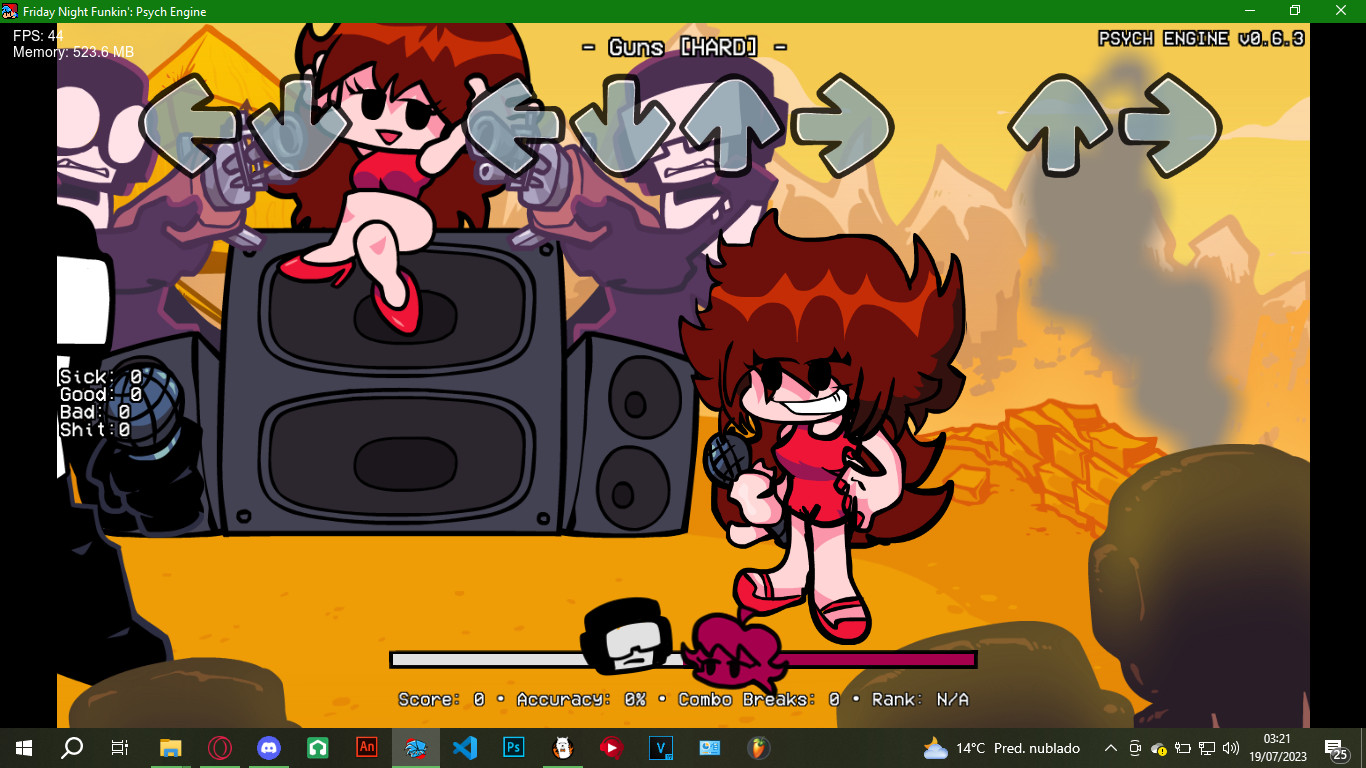This screenshot has width=1366, height=768.
Task: Launch the Opera browser
Action: click(x=219, y=747)
